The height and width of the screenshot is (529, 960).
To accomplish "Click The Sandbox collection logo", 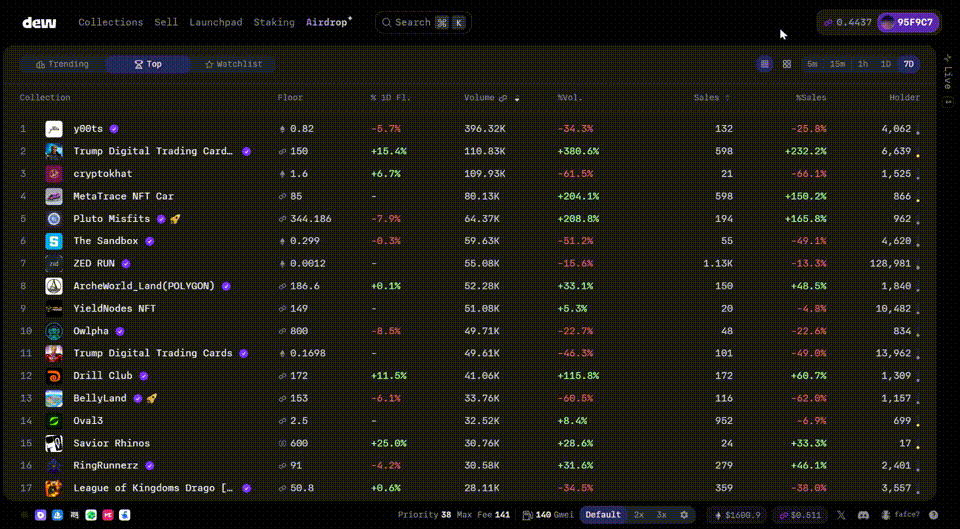I will [54, 241].
